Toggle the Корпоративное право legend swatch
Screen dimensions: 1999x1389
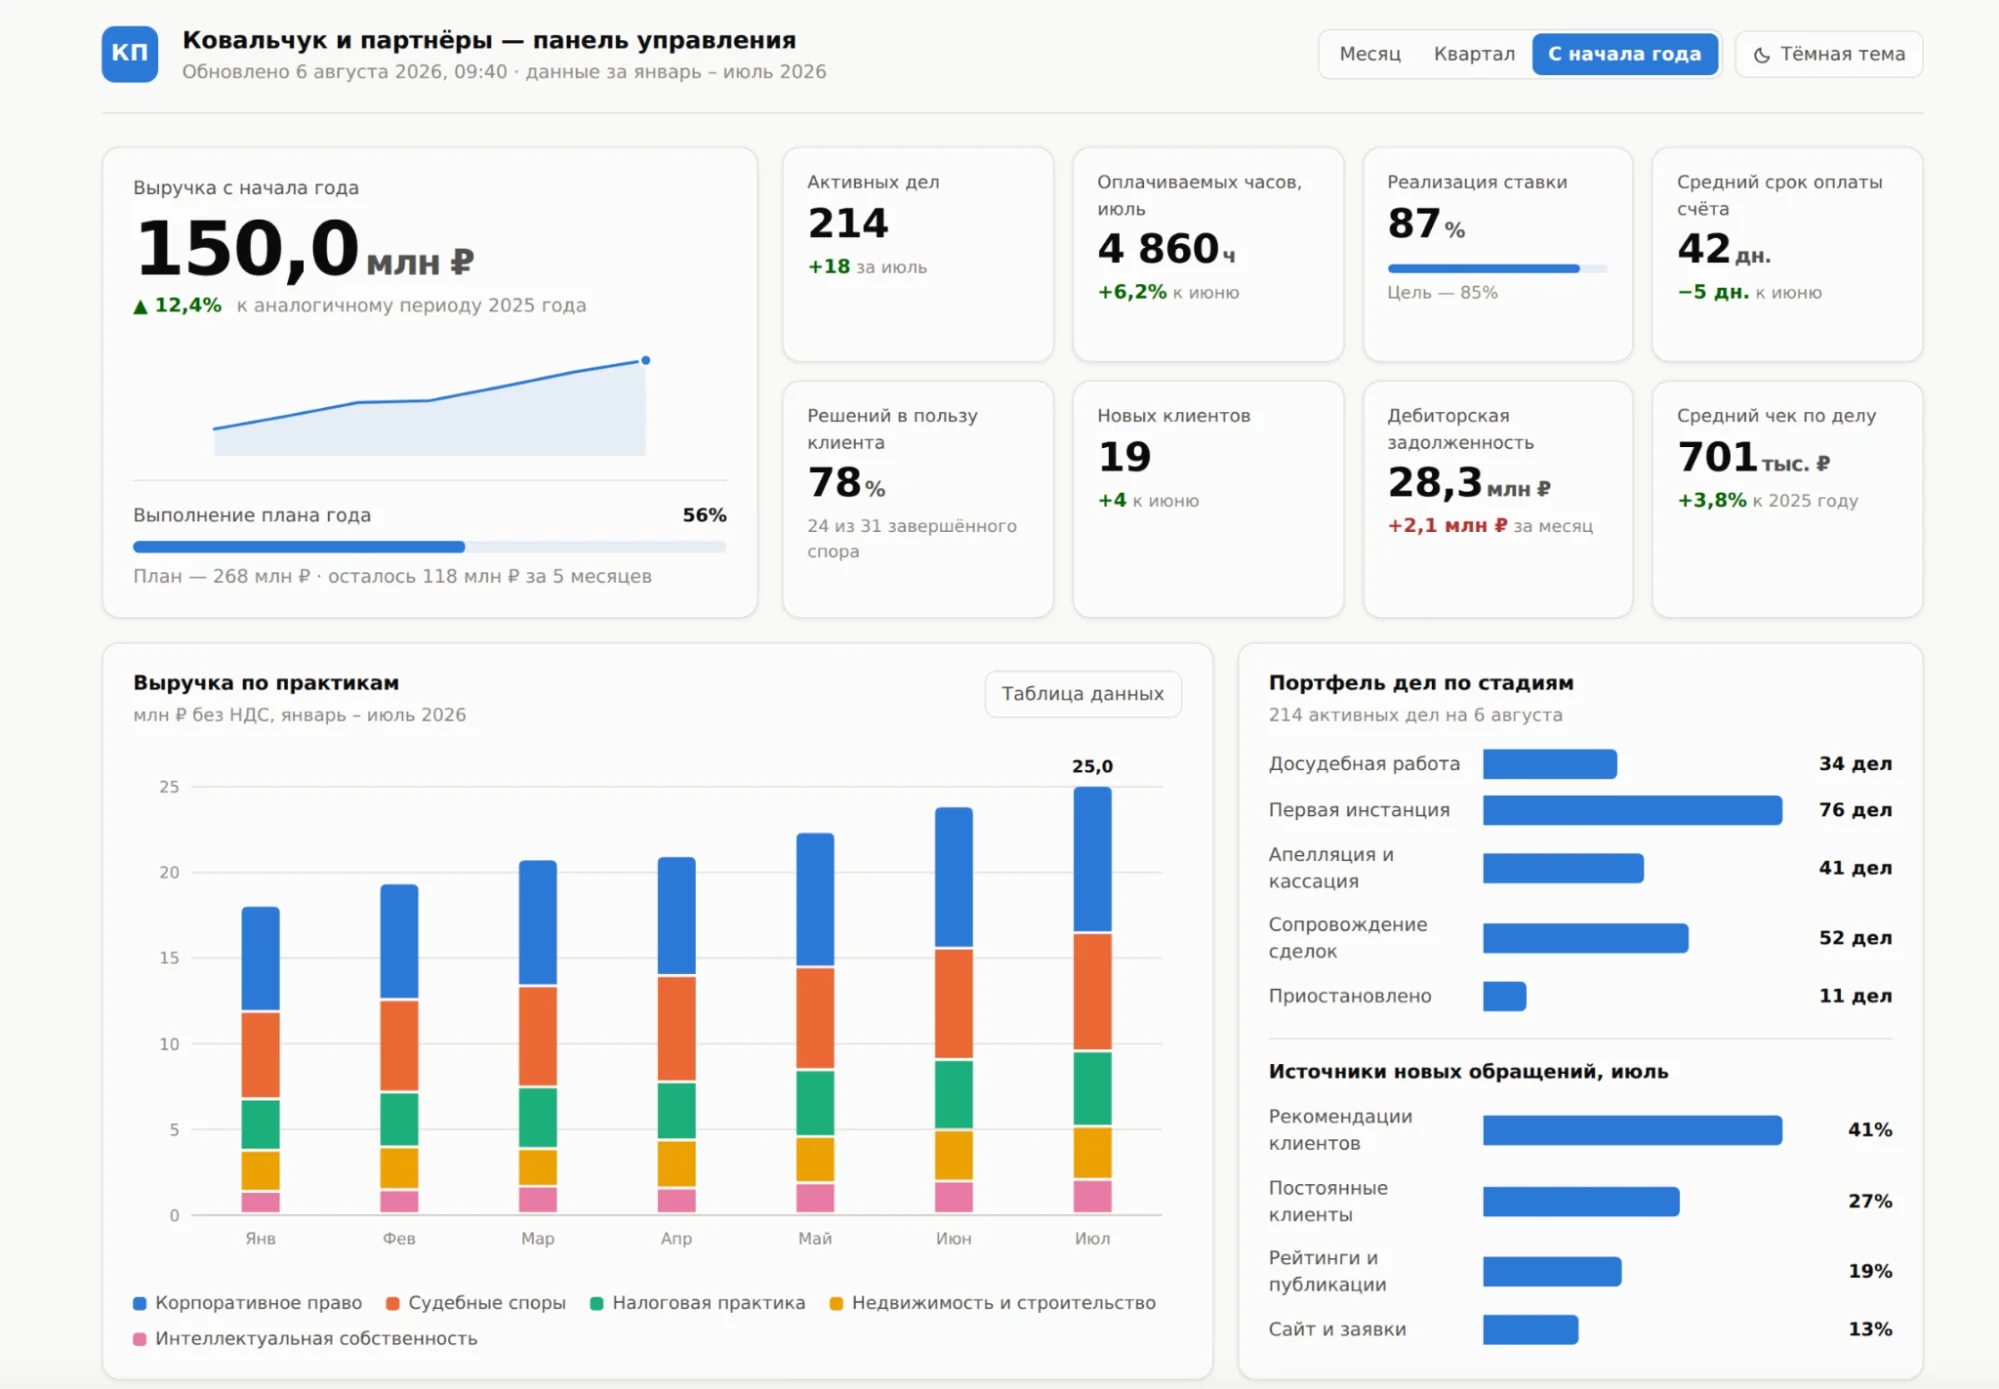point(140,1303)
